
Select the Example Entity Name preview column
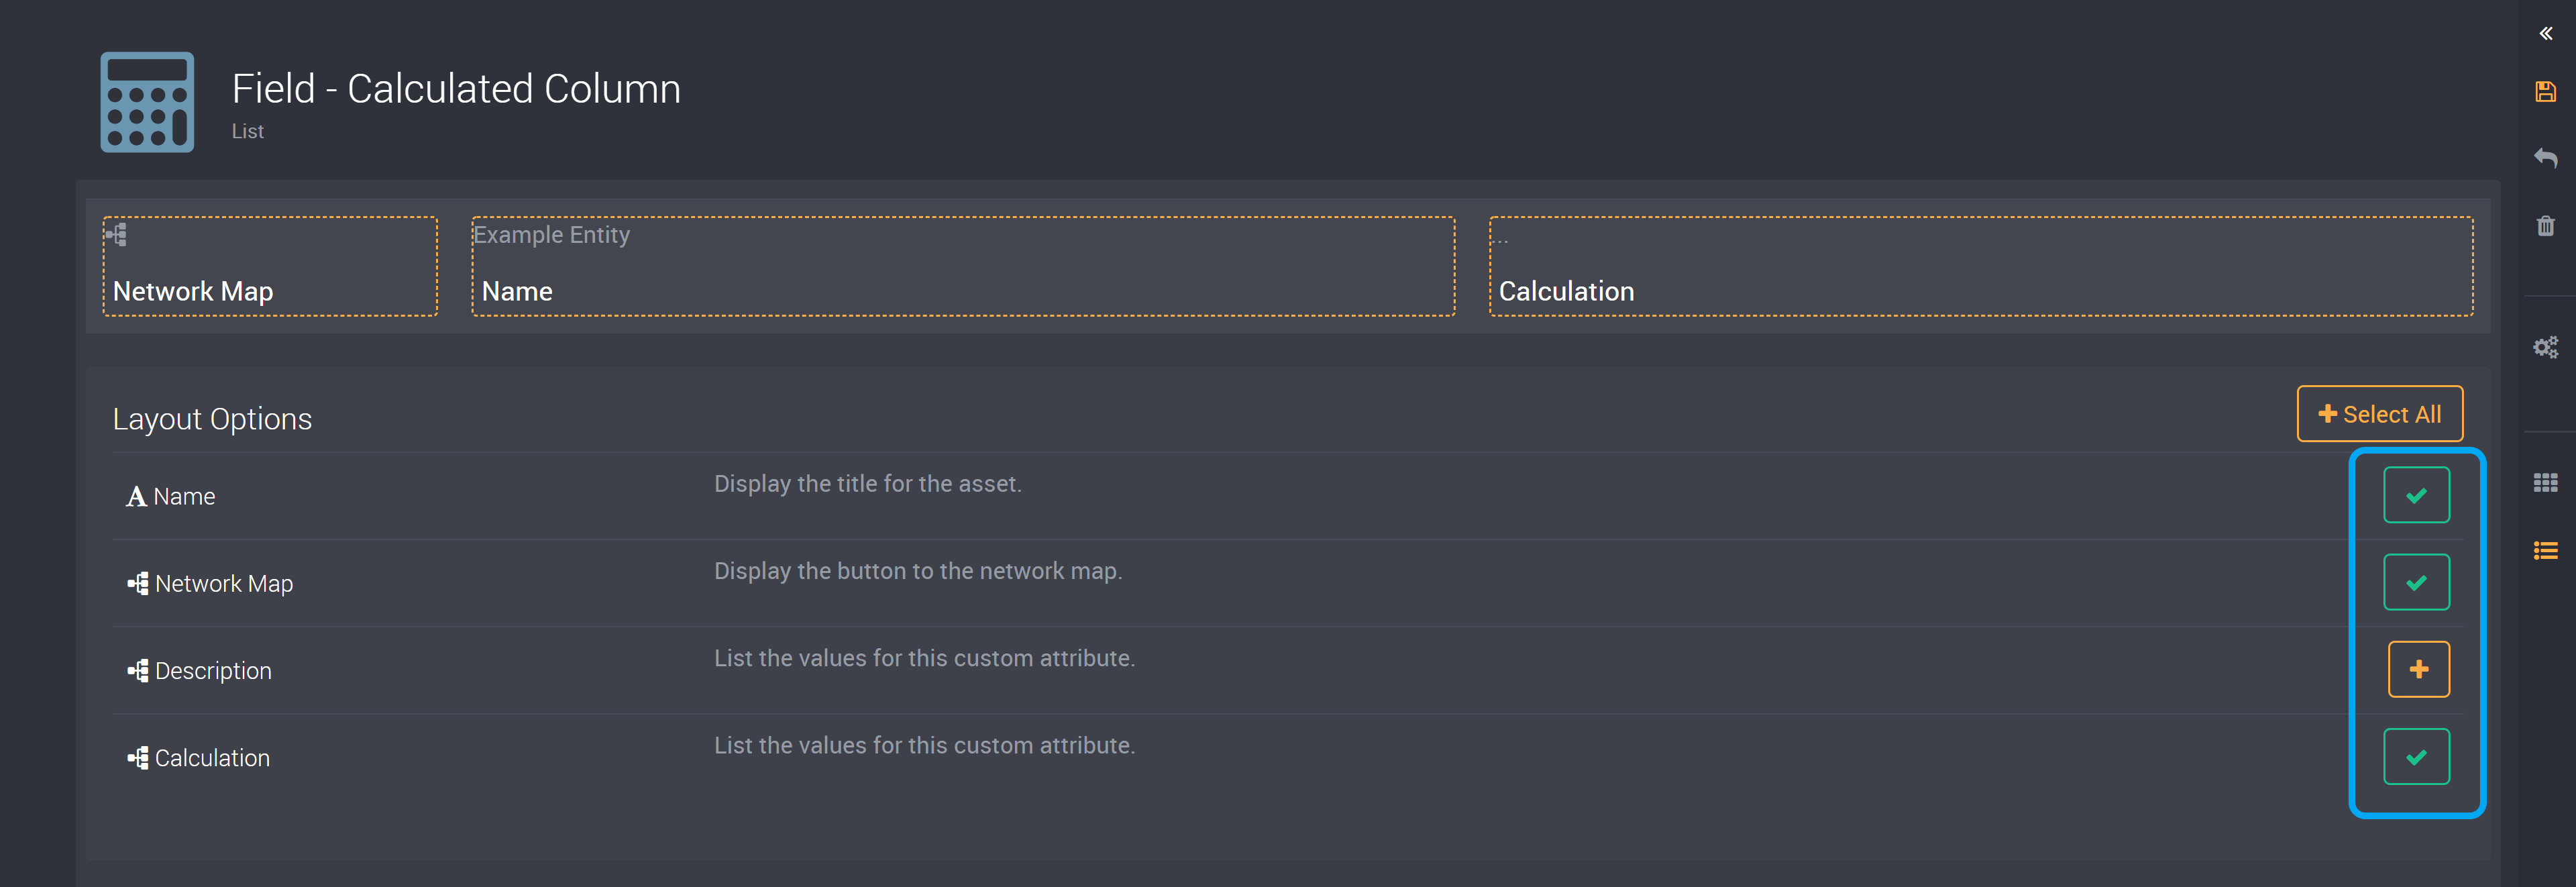[963, 266]
